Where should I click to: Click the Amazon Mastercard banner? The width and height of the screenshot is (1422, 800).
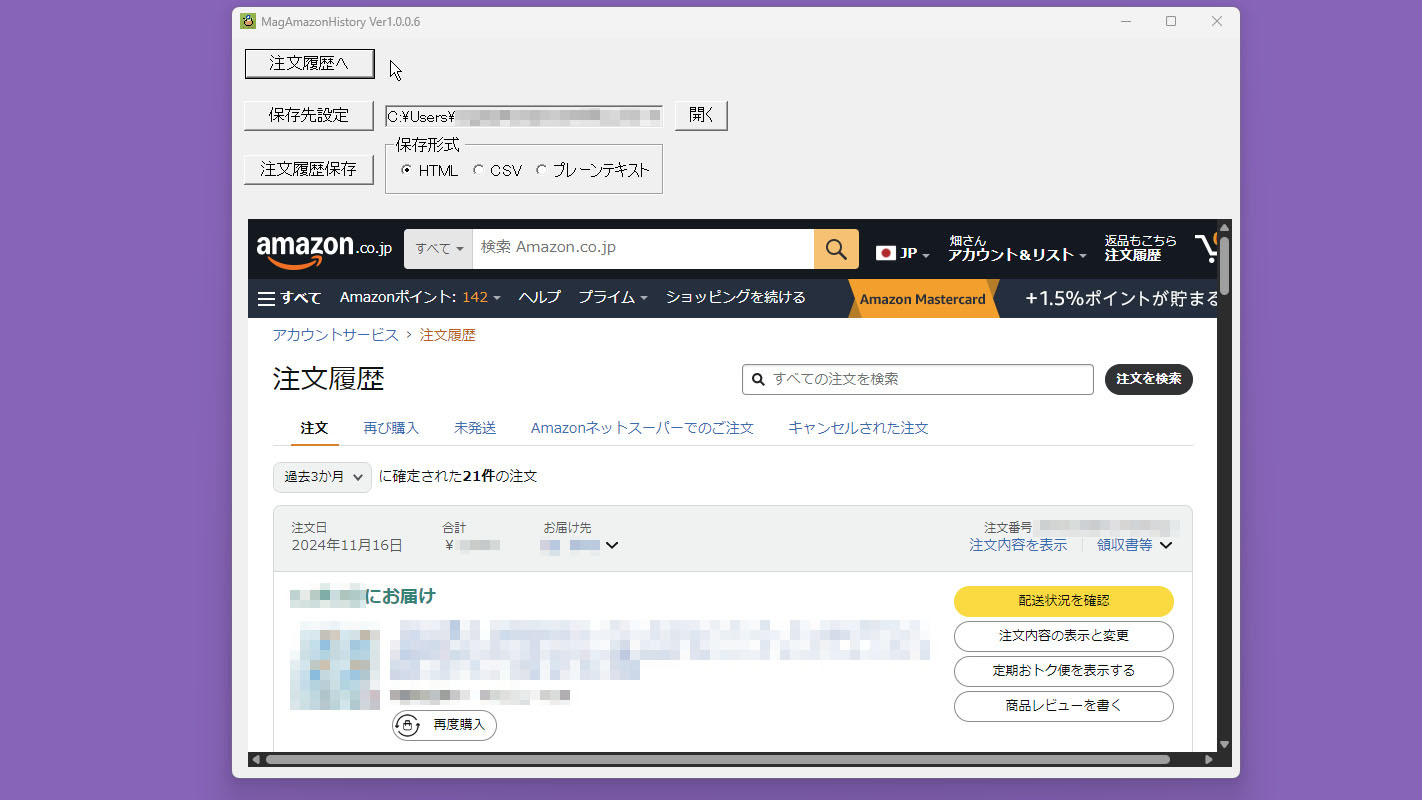click(922, 299)
